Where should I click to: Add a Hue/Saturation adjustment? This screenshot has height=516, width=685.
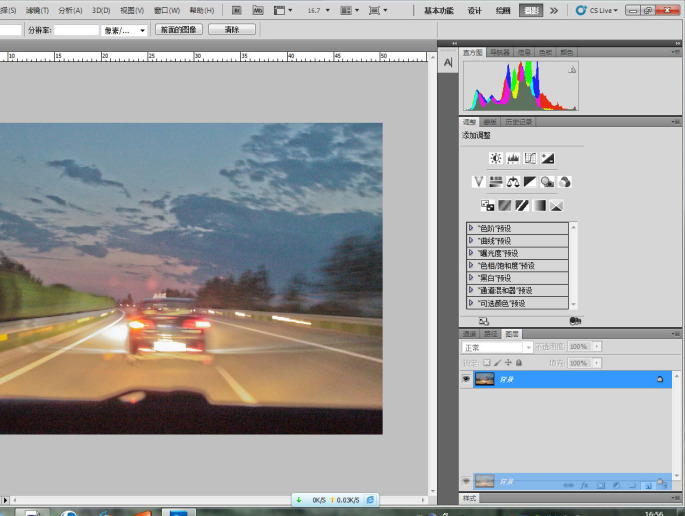pyautogui.click(x=495, y=181)
